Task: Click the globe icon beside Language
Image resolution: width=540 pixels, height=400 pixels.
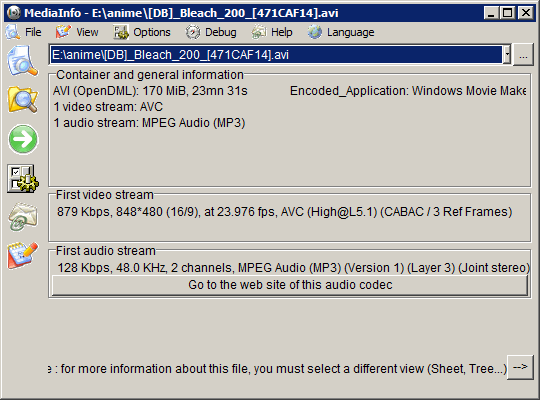Action: pyautogui.click(x=314, y=32)
